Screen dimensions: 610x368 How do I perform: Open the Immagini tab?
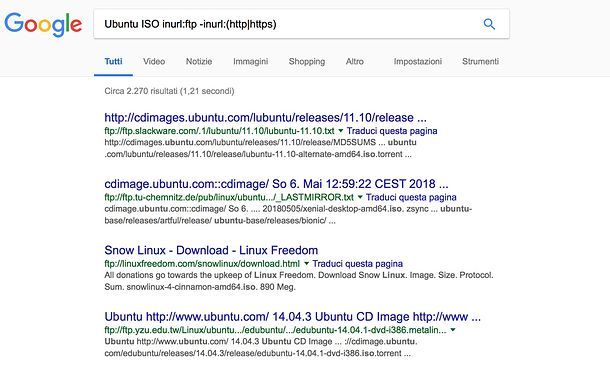tap(251, 61)
